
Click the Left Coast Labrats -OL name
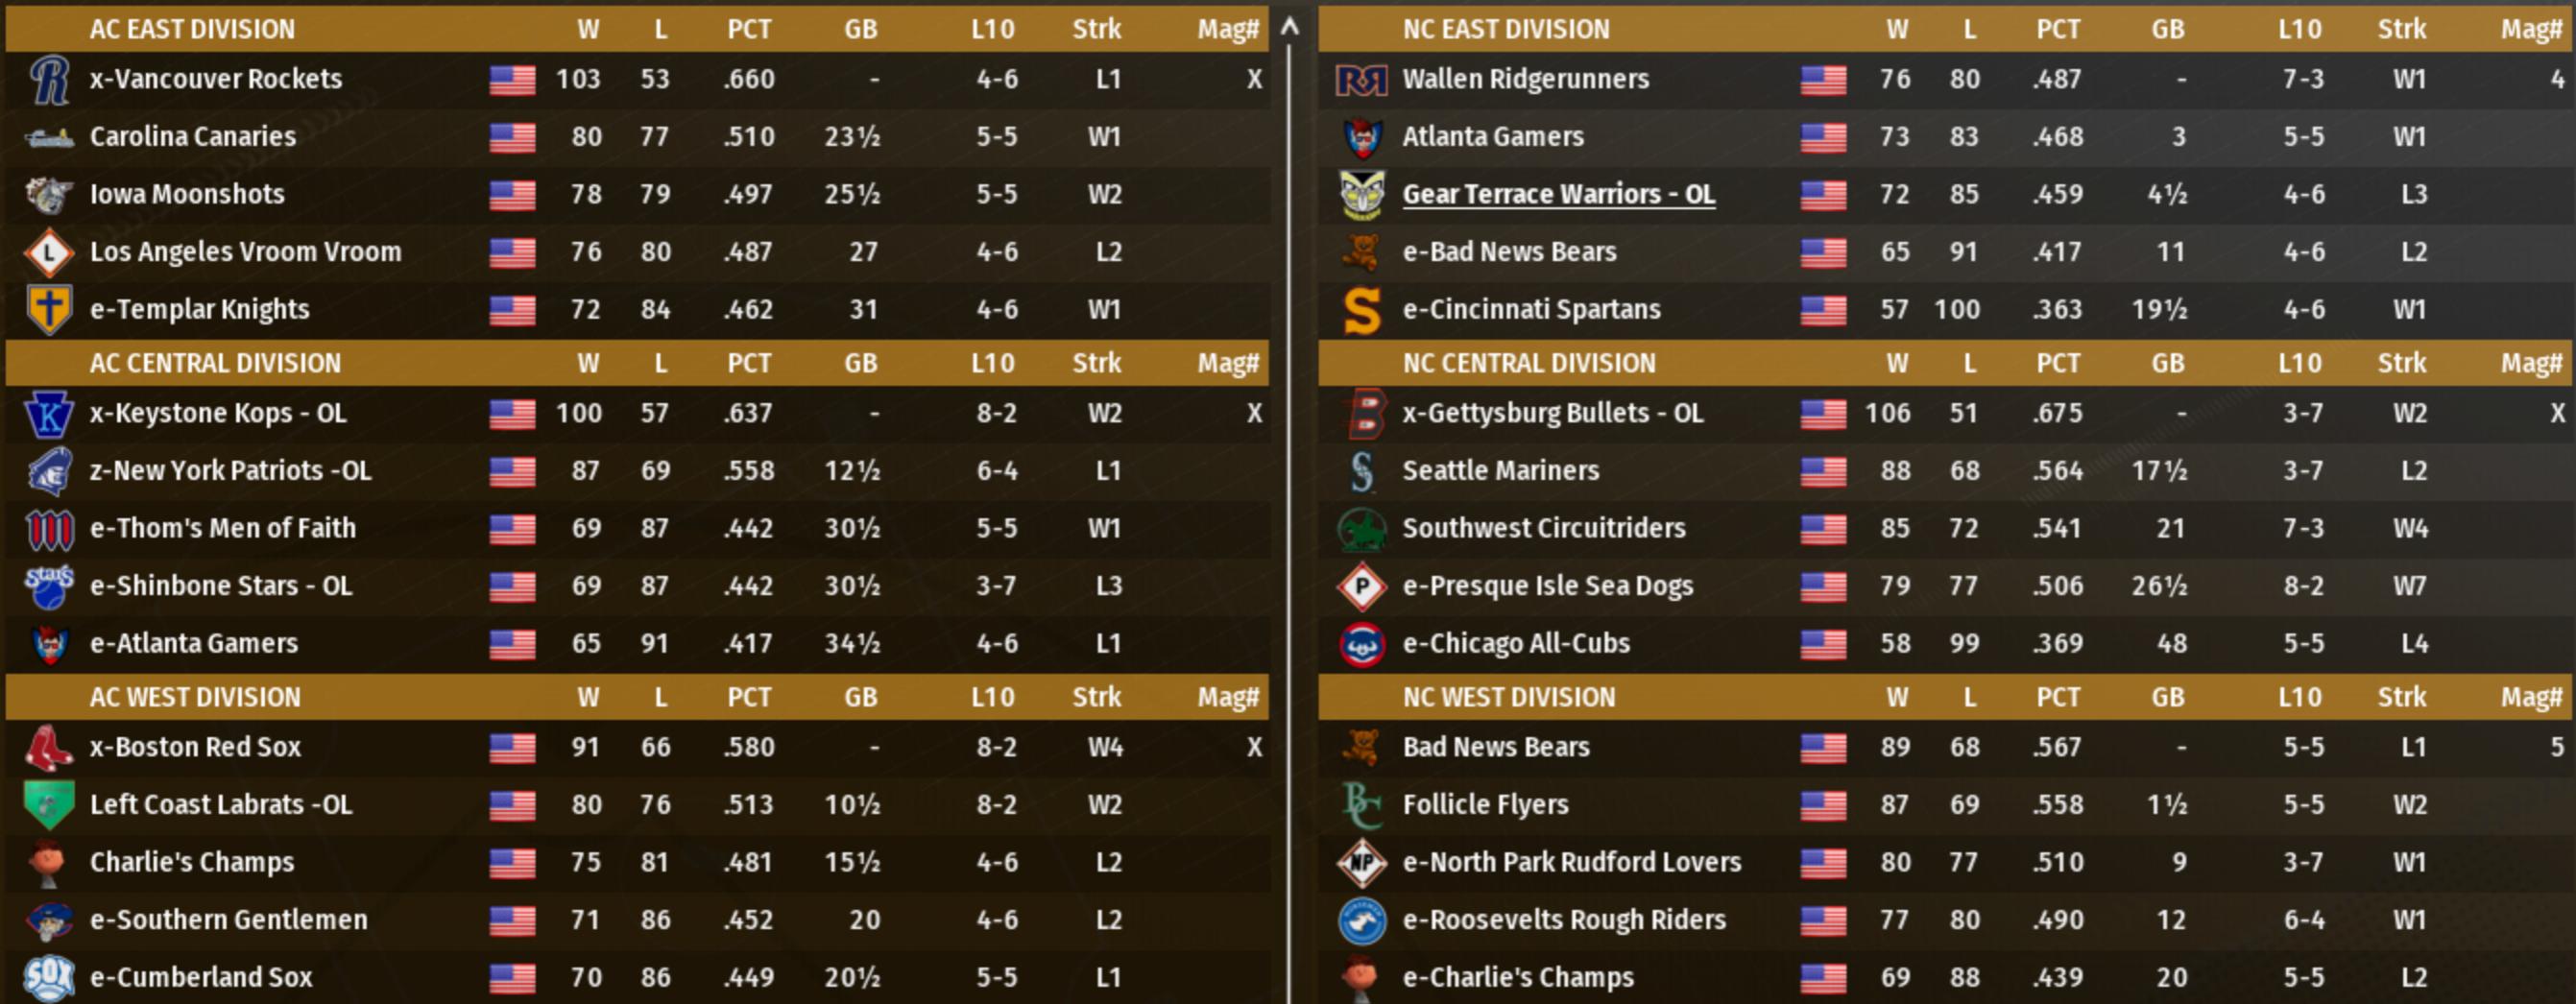coord(221,804)
